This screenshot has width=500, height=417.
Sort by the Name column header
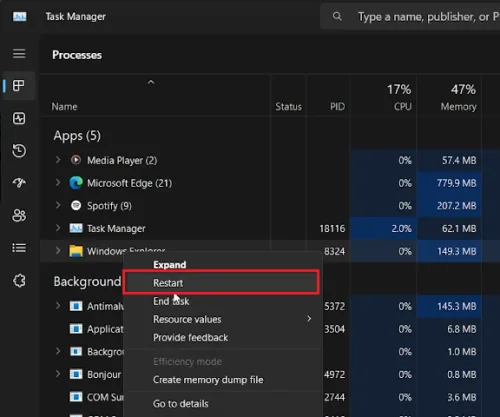coord(64,107)
